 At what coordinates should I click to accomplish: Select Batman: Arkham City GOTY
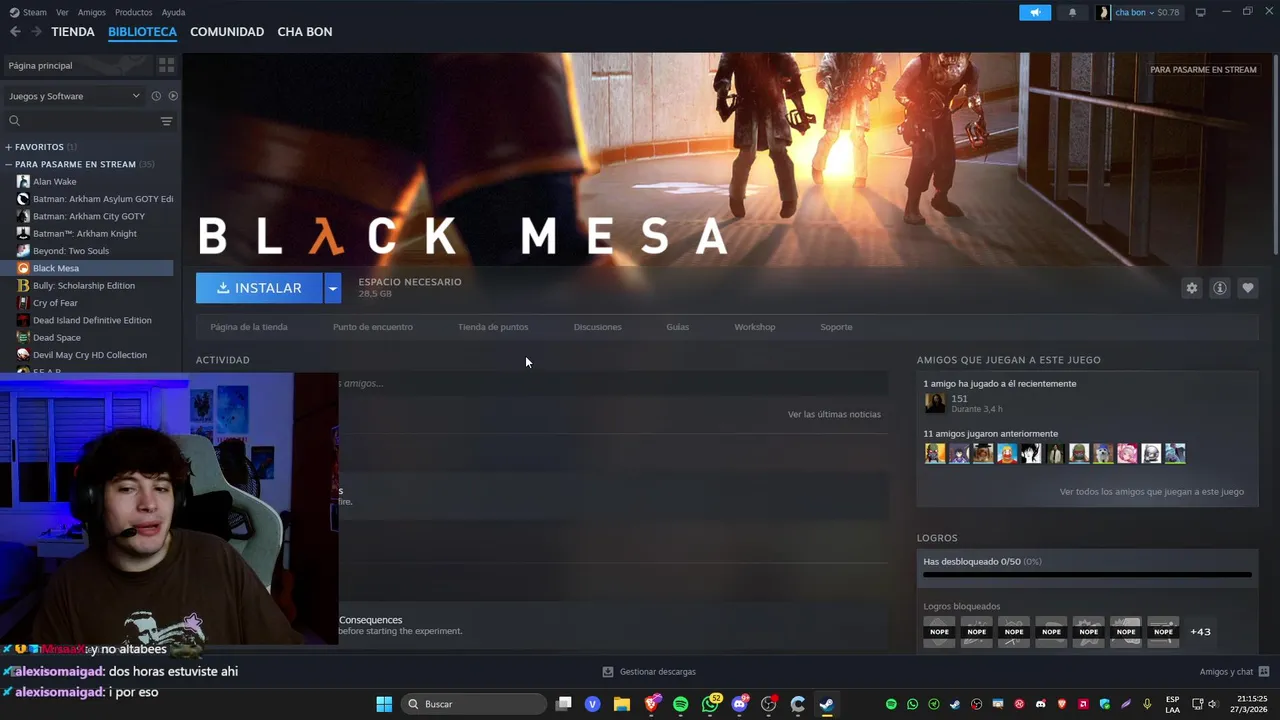tap(88, 216)
